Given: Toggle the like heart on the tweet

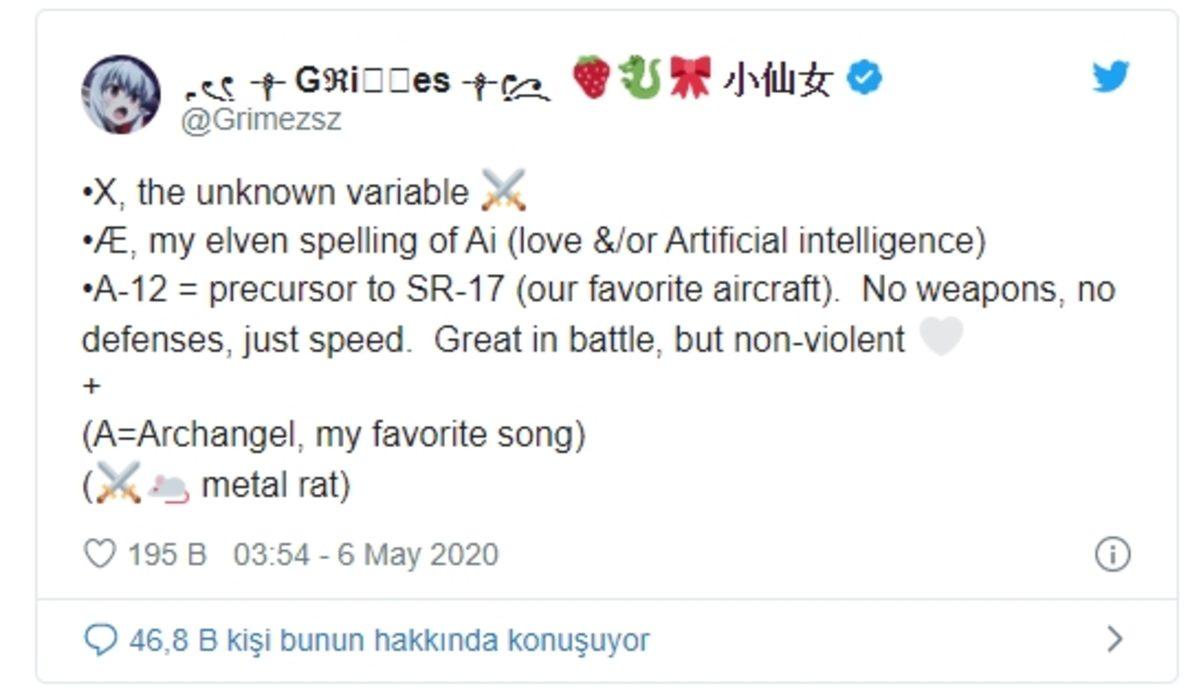Looking at the screenshot, I should (98, 551).
